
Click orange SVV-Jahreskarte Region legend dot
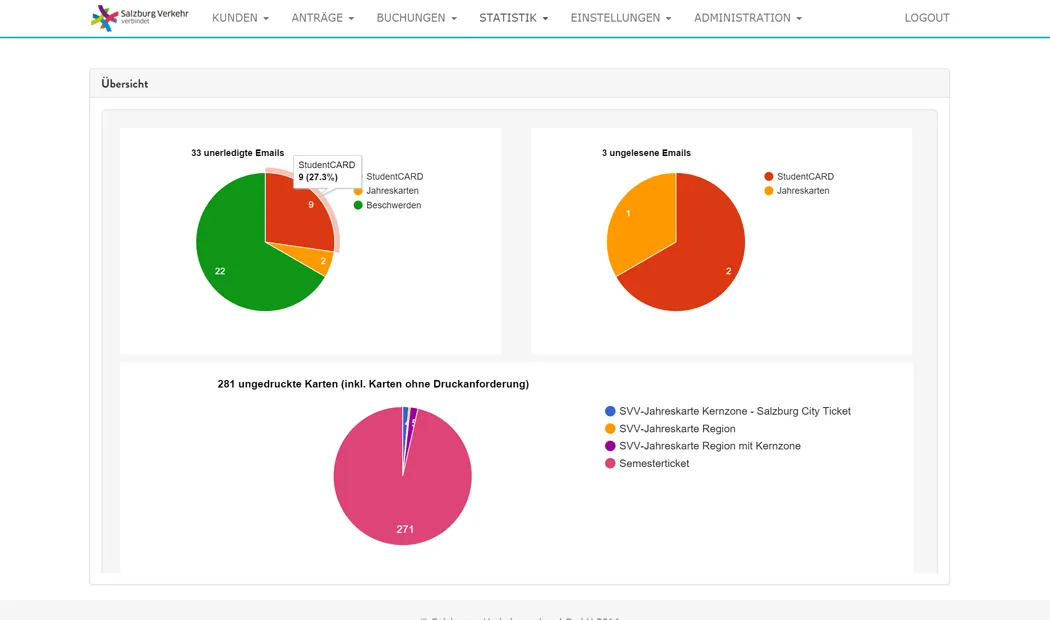[610, 429]
